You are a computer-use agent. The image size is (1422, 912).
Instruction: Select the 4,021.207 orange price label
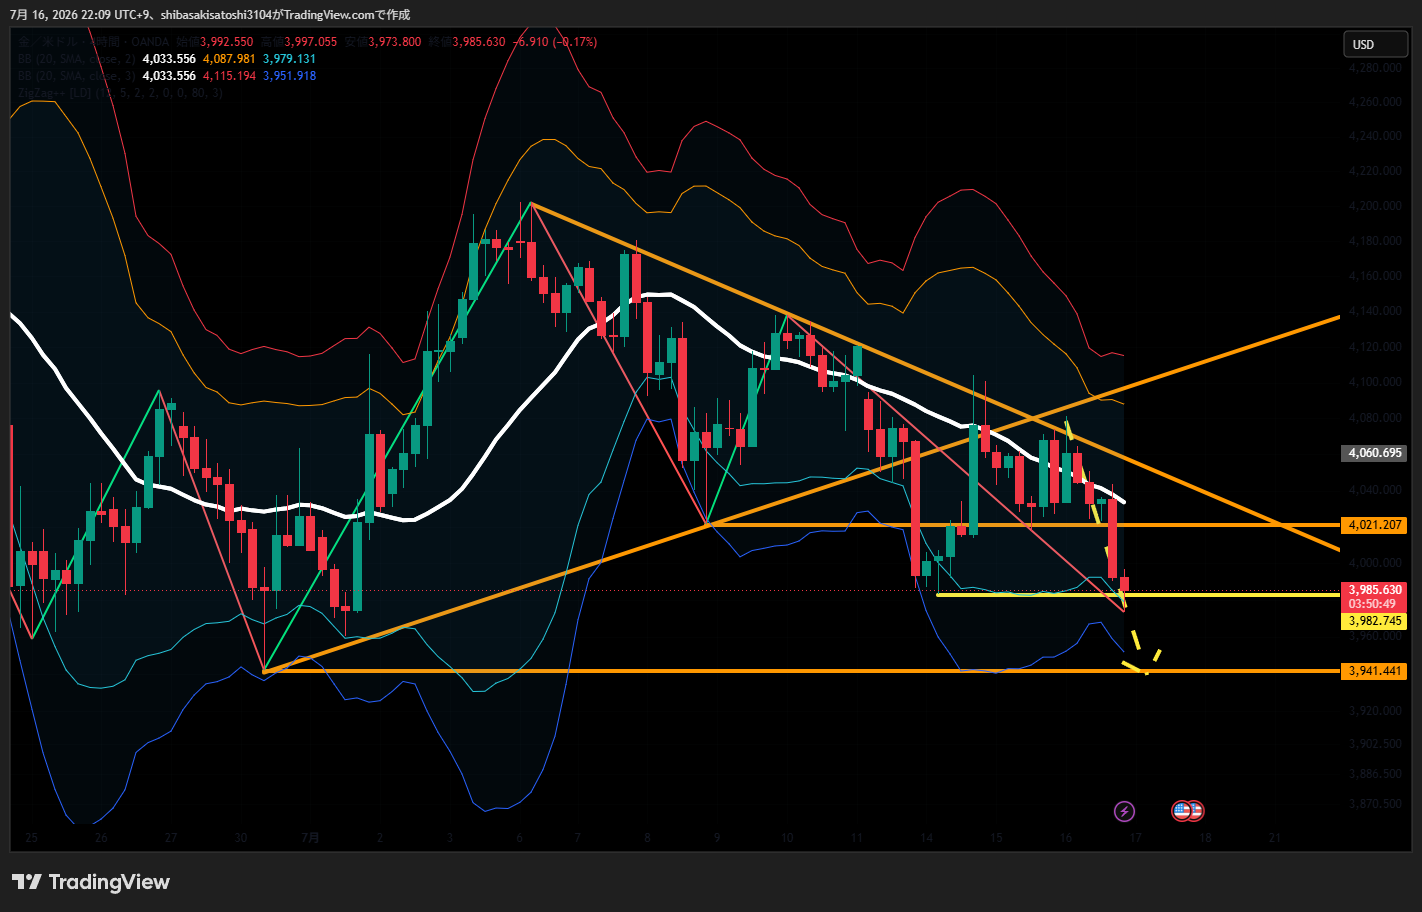point(1374,525)
